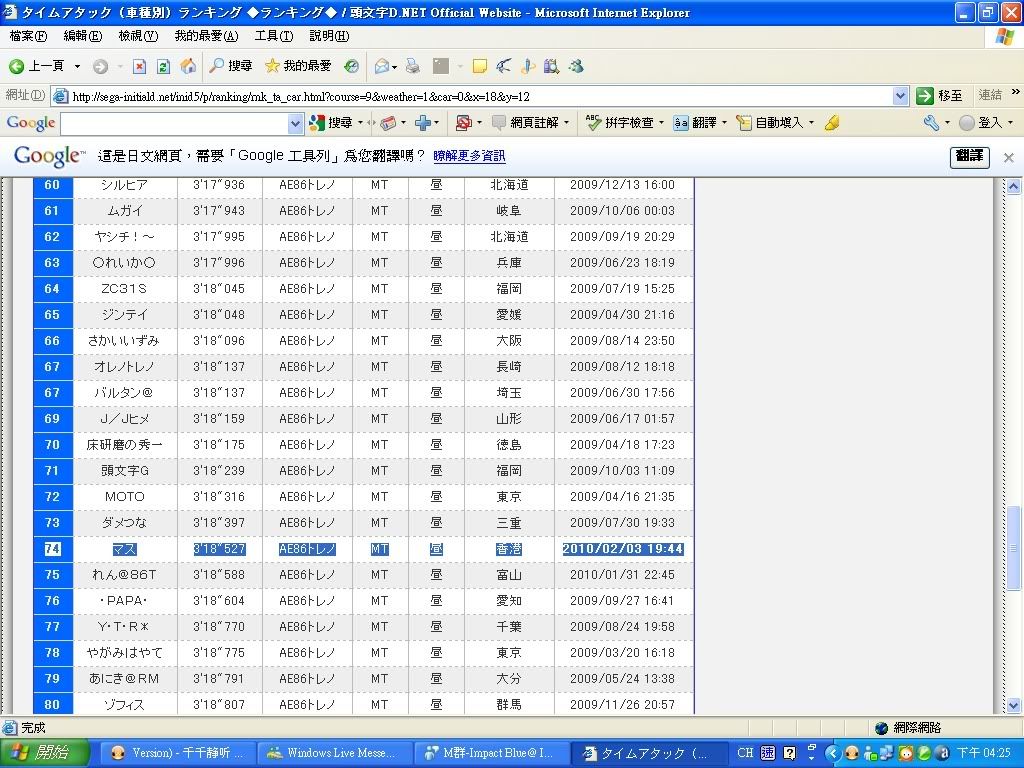Screen dimensions: 1024x768
Task: Open 我的最愛 favorites star button
Action: click(297, 66)
